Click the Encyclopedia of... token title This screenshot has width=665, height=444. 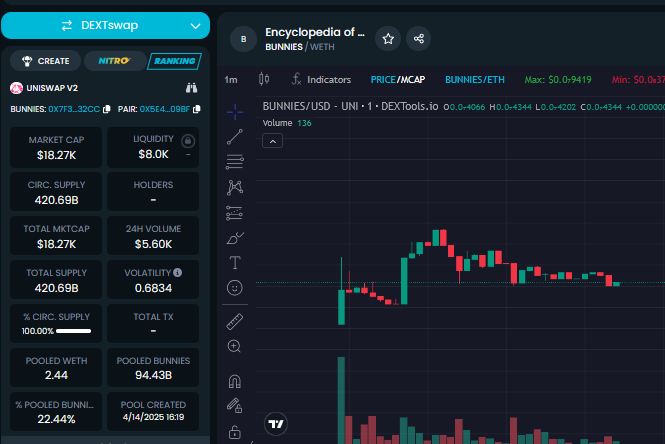pyautogui.click(x=315, y=32)
